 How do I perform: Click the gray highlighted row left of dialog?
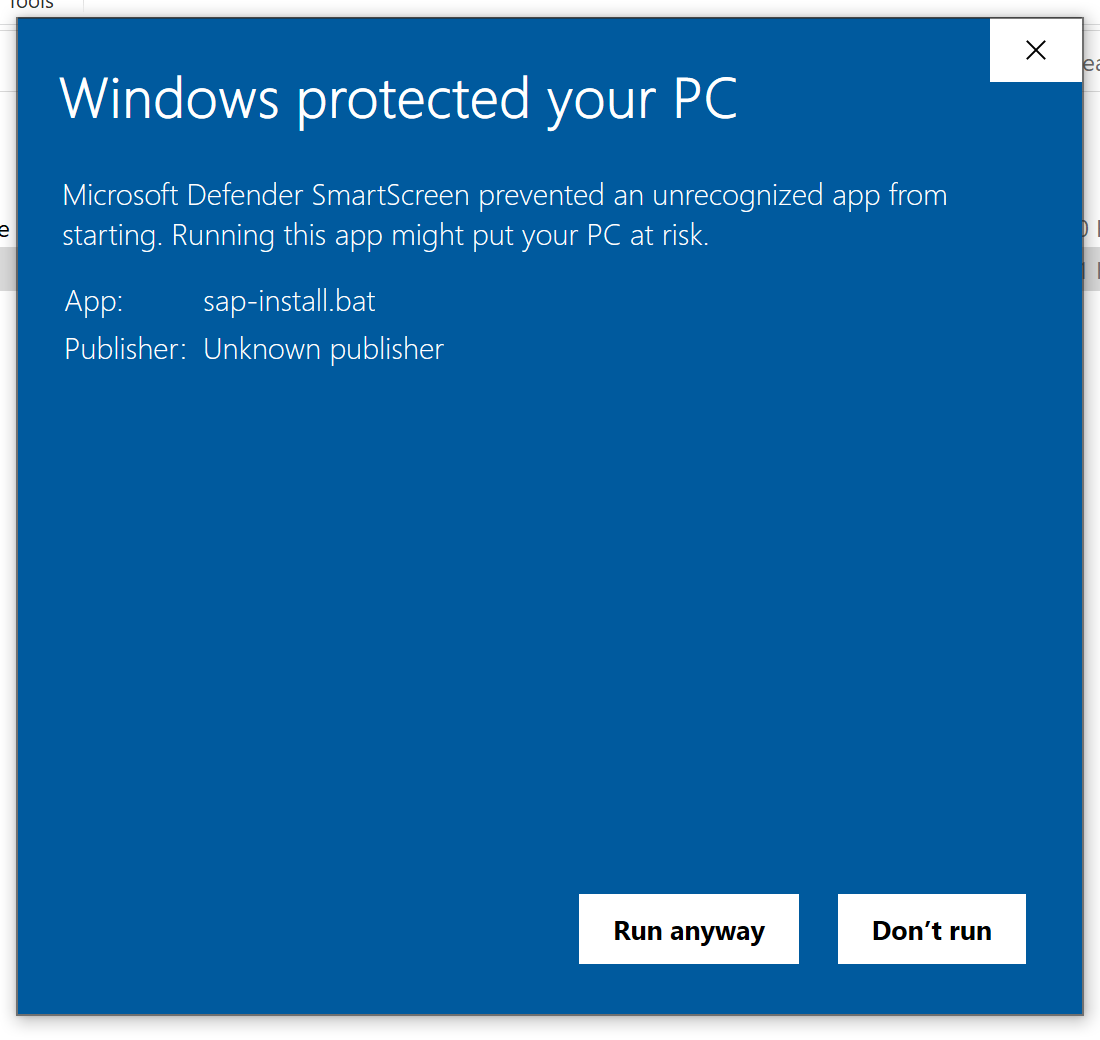[x=7, y=268]
